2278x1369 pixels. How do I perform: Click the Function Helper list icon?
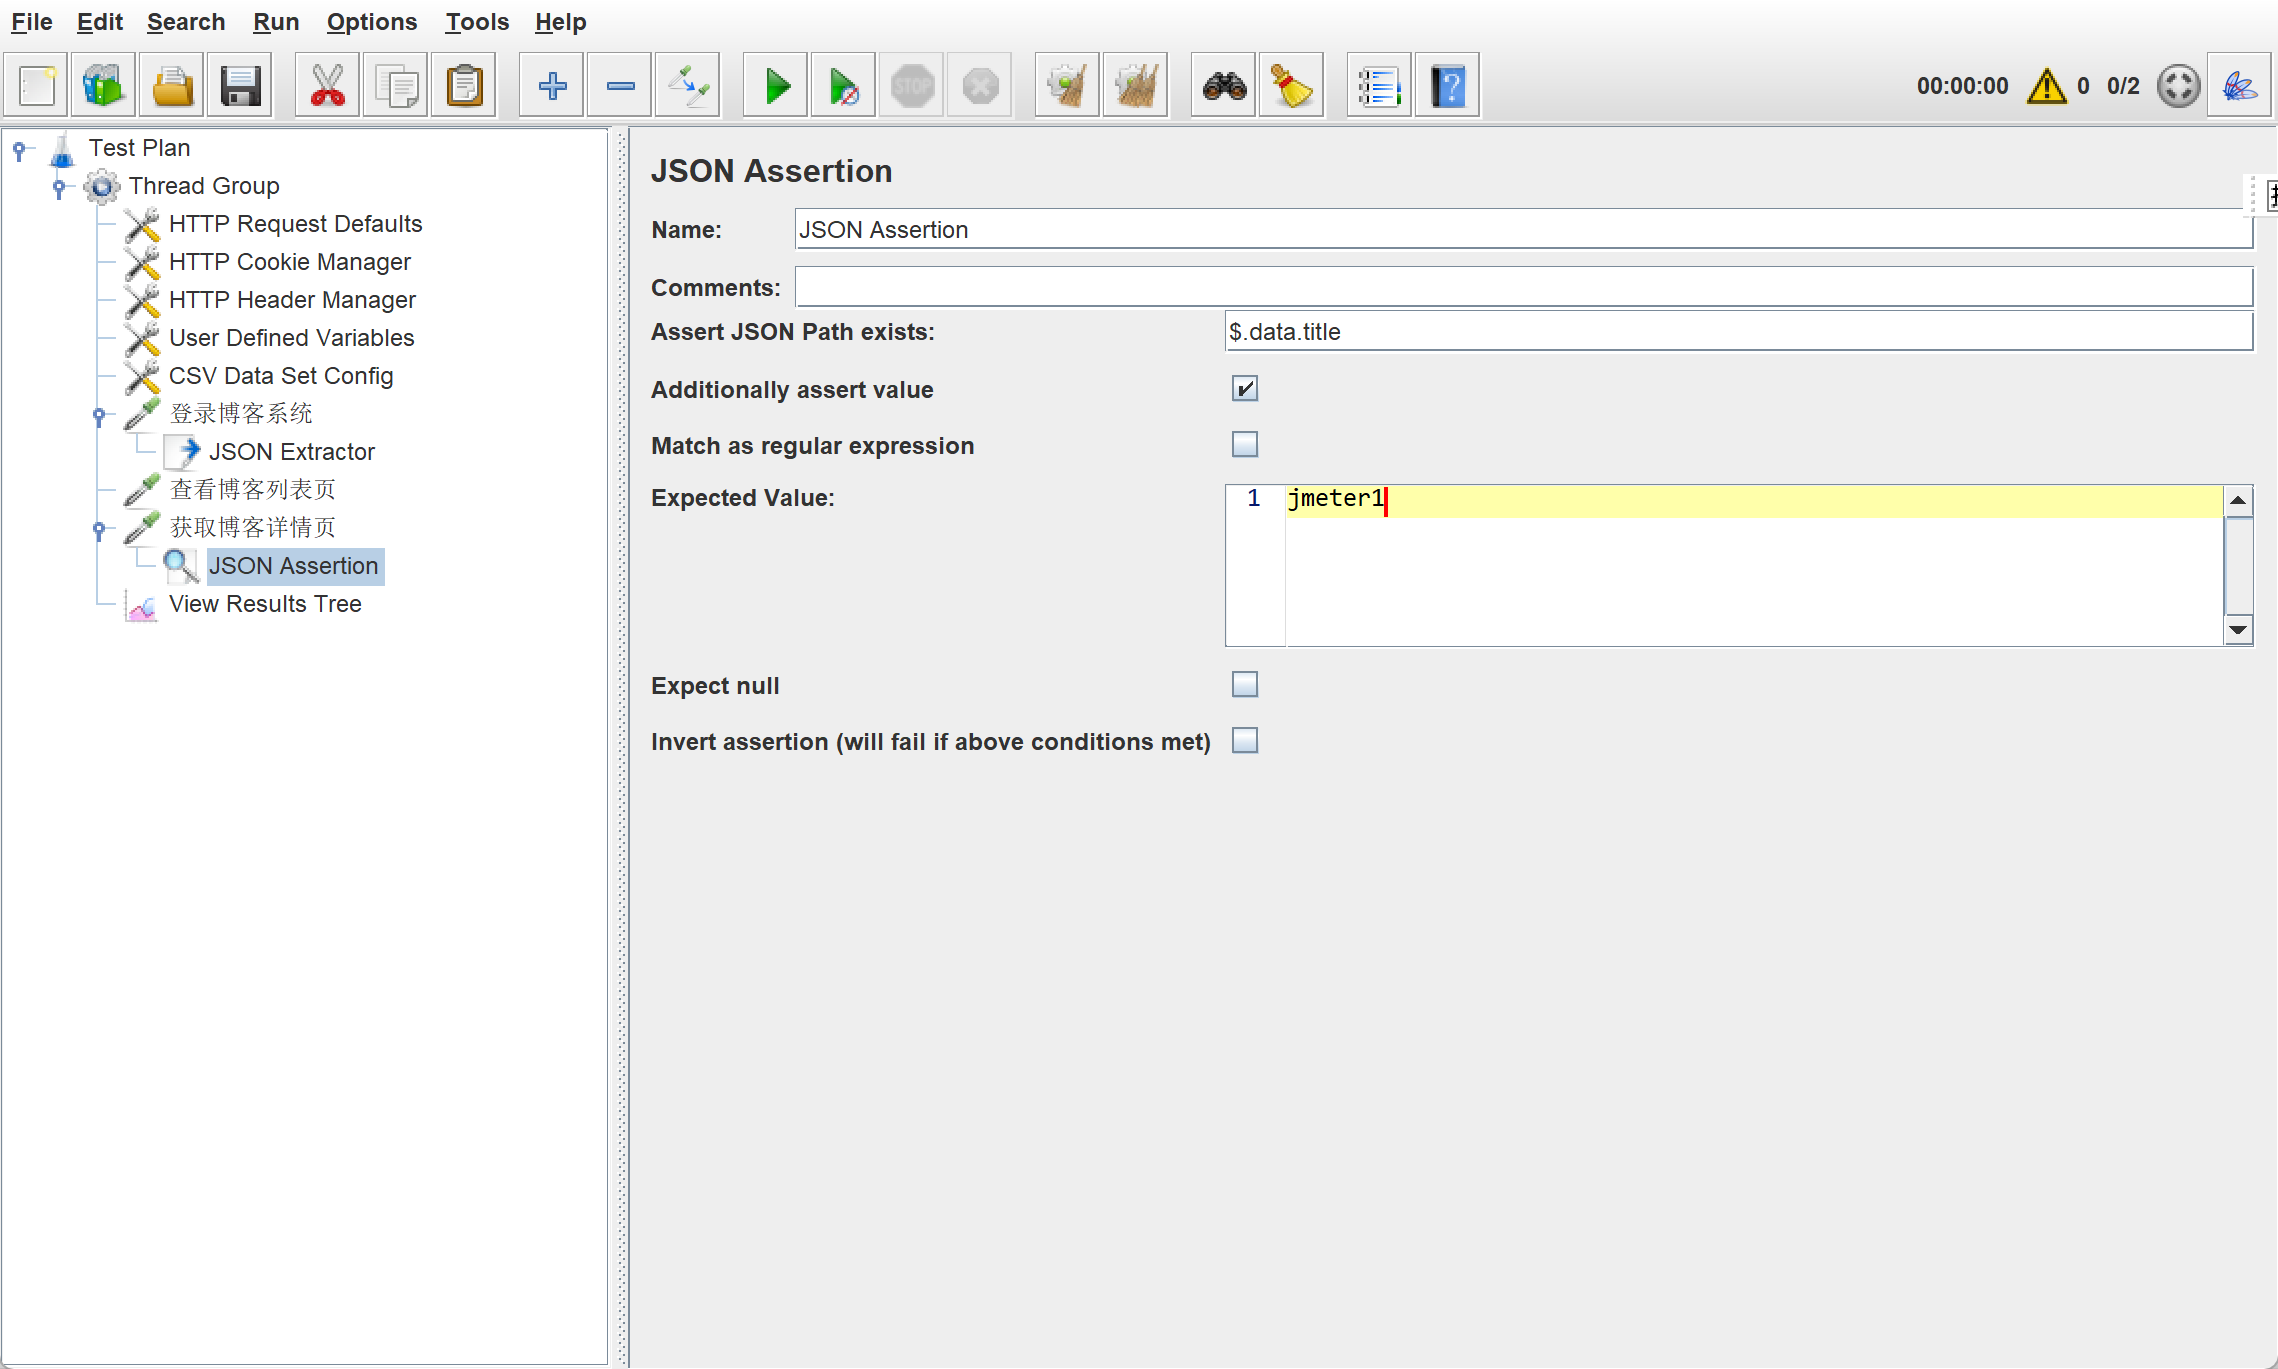coord(1379,86)
